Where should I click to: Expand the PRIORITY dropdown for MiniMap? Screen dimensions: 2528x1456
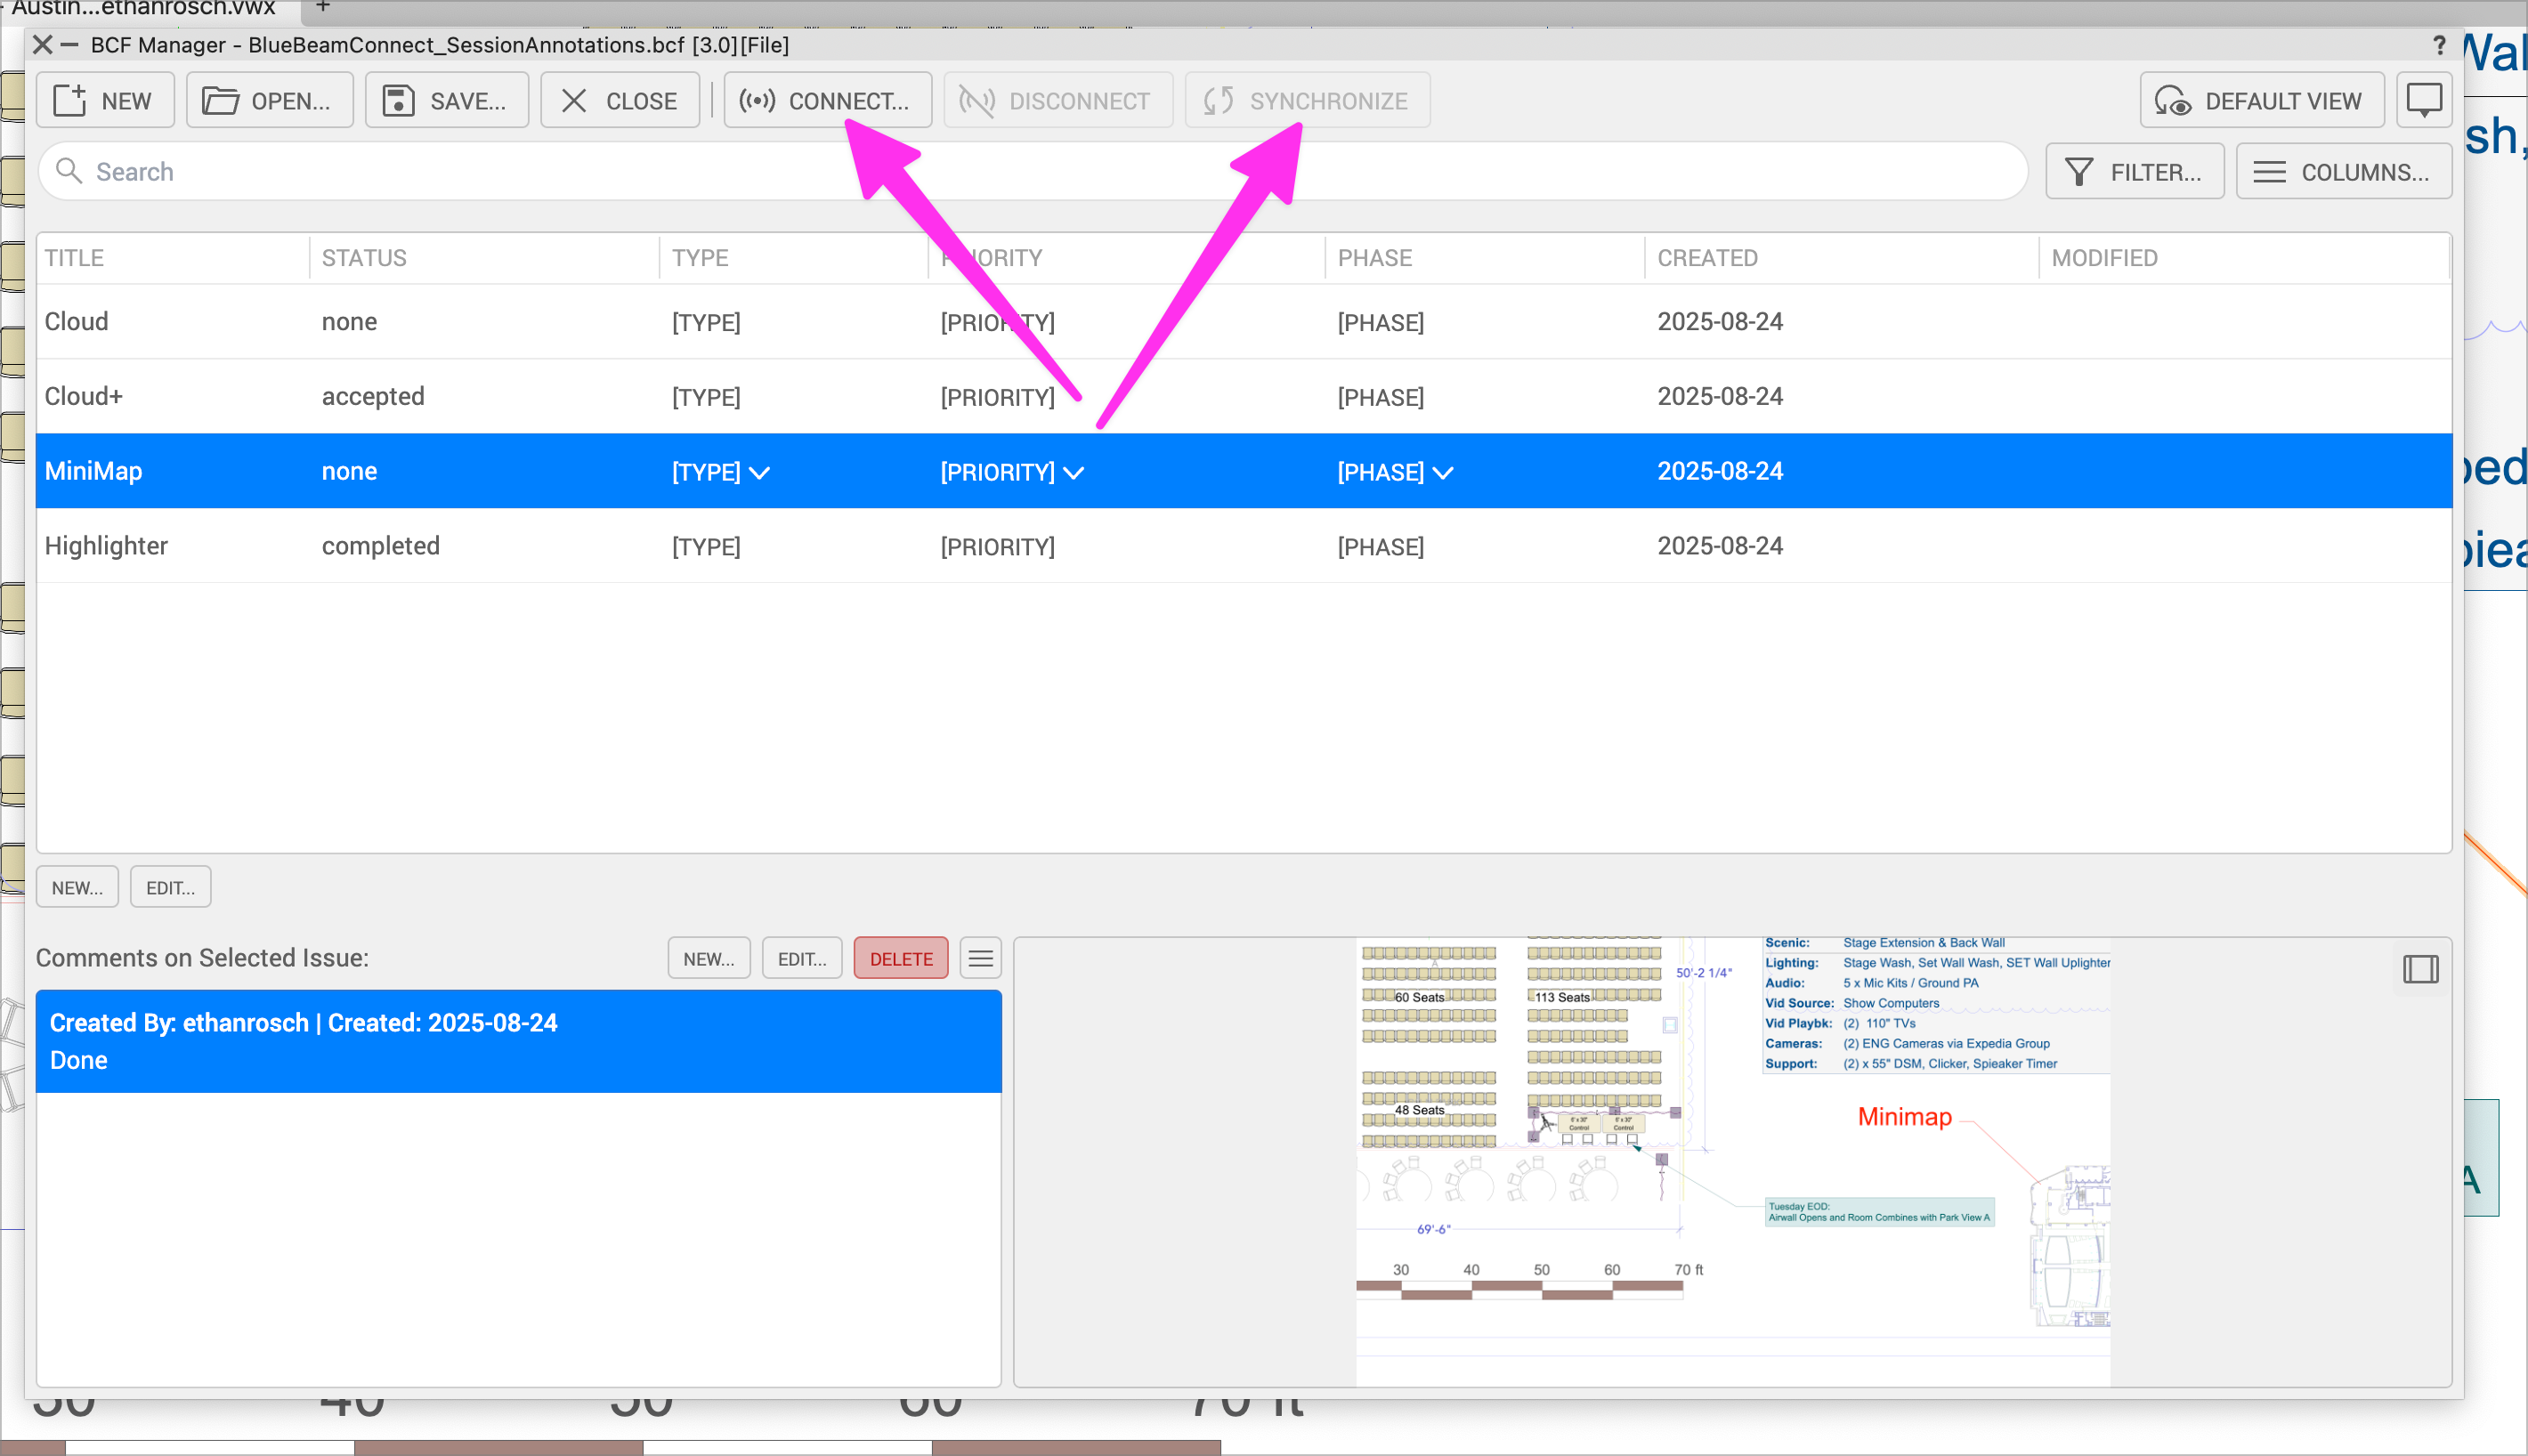(1073, 472)
